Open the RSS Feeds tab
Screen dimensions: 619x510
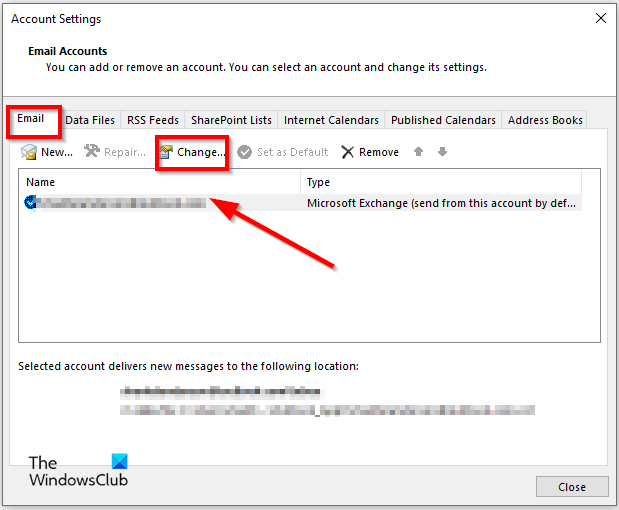pyautogui.click(x=153, y=120)
